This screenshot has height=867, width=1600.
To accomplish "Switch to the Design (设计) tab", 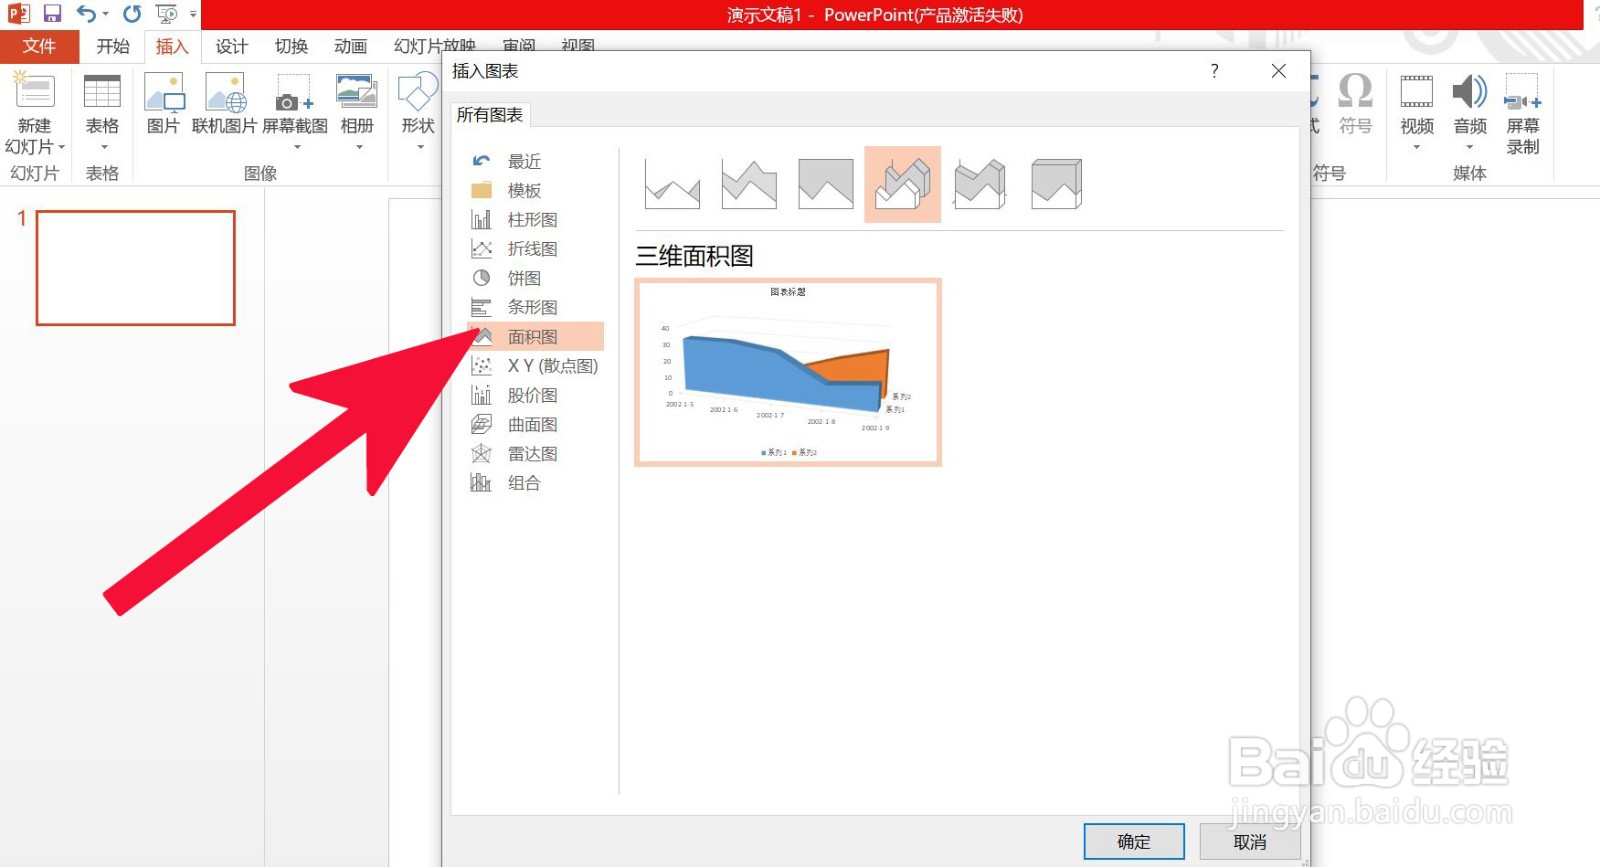I will tap(231, 46).
